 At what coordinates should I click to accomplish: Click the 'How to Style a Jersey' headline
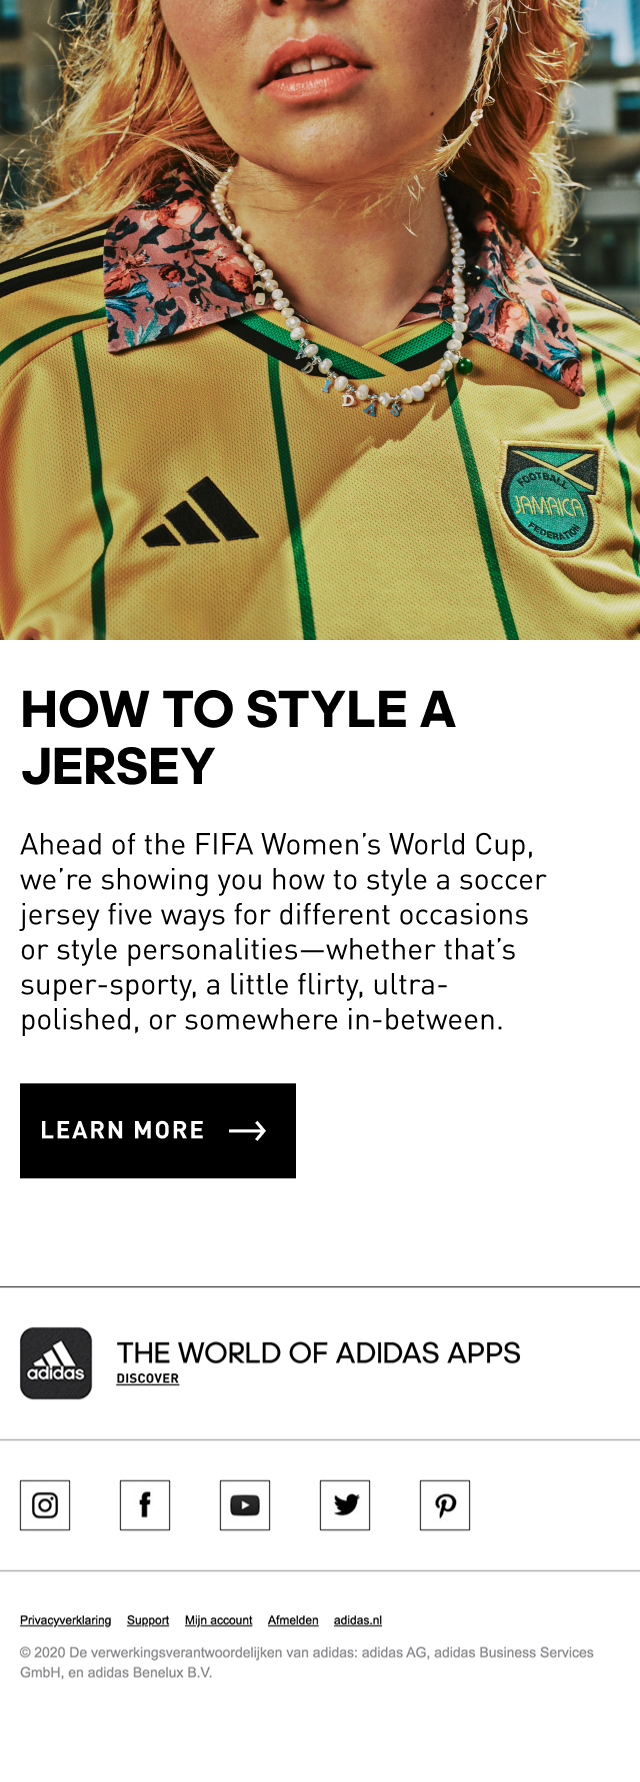[x=238, y=737]
